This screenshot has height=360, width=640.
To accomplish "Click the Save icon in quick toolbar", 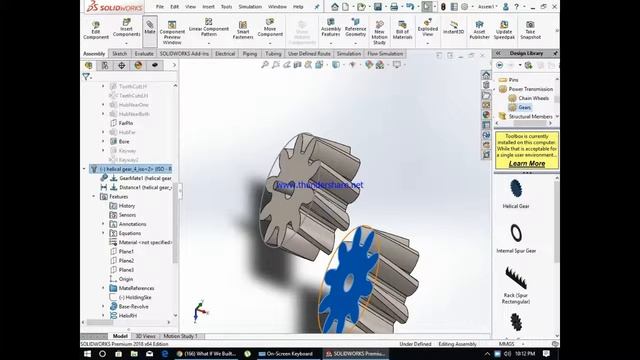I will click(378, 7).
